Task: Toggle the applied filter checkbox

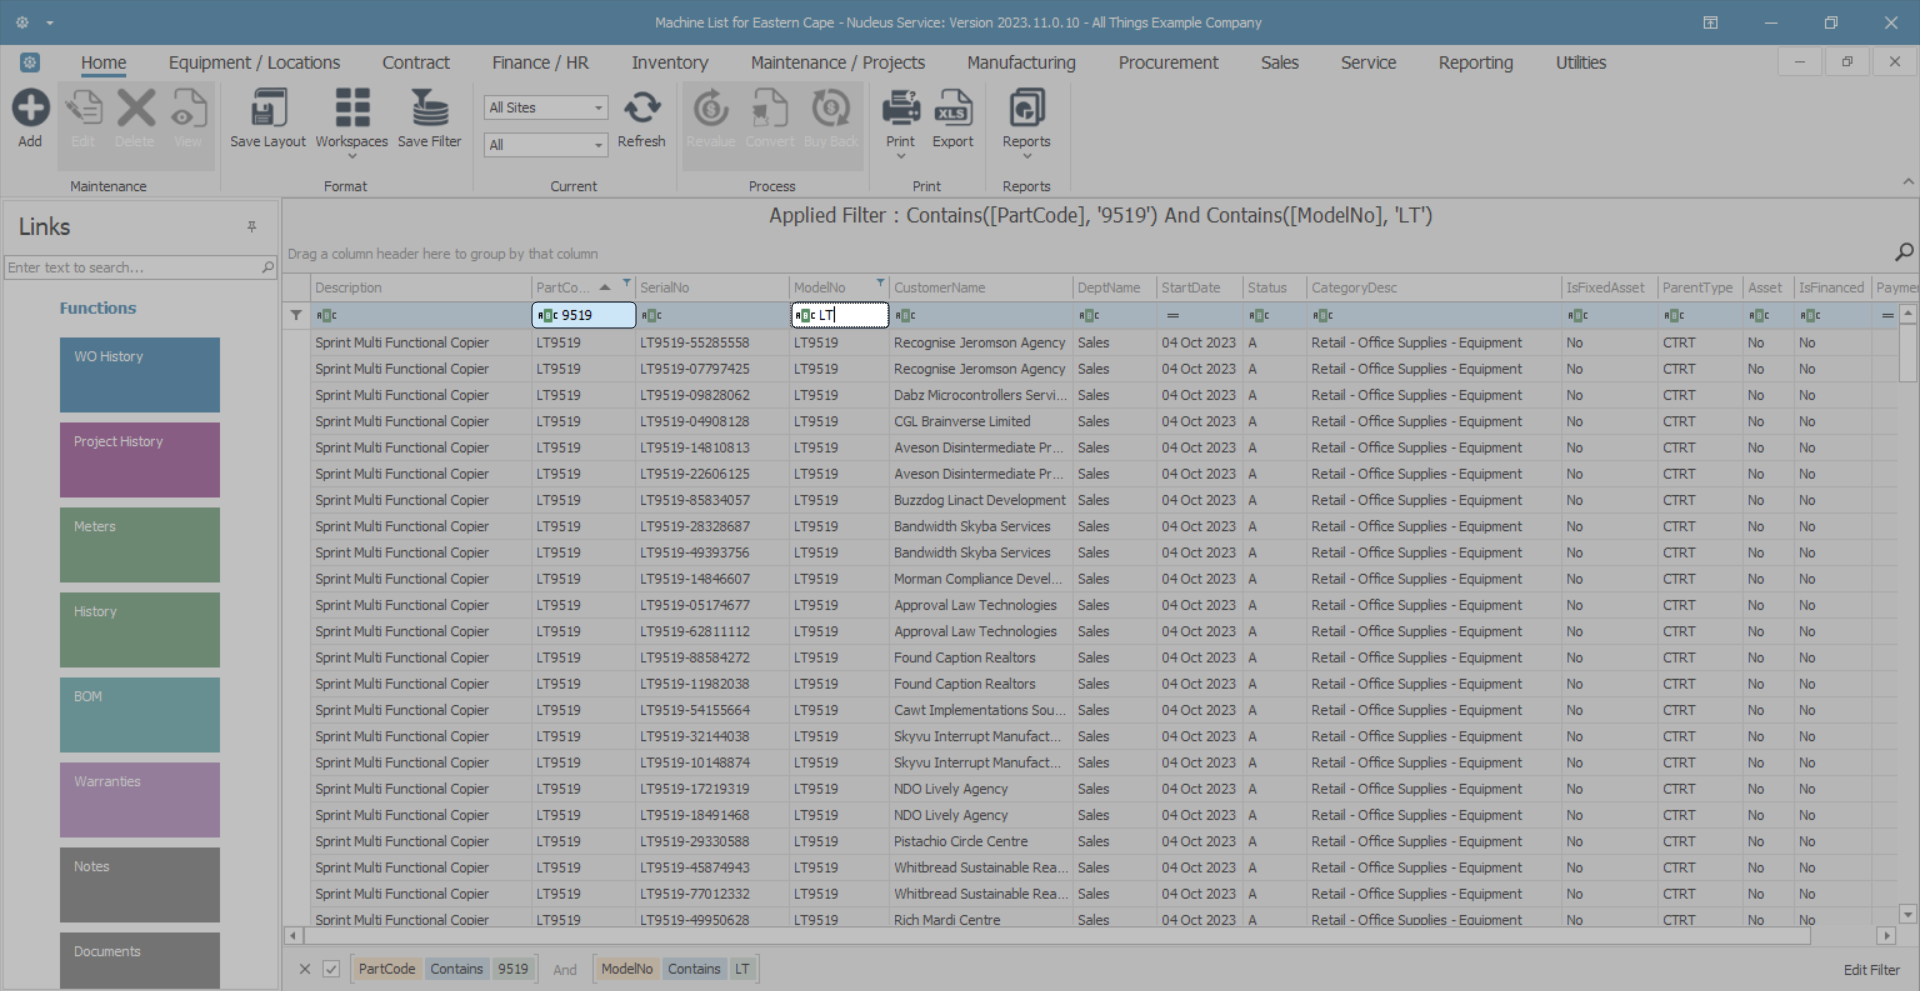Action: coord(331,969)
